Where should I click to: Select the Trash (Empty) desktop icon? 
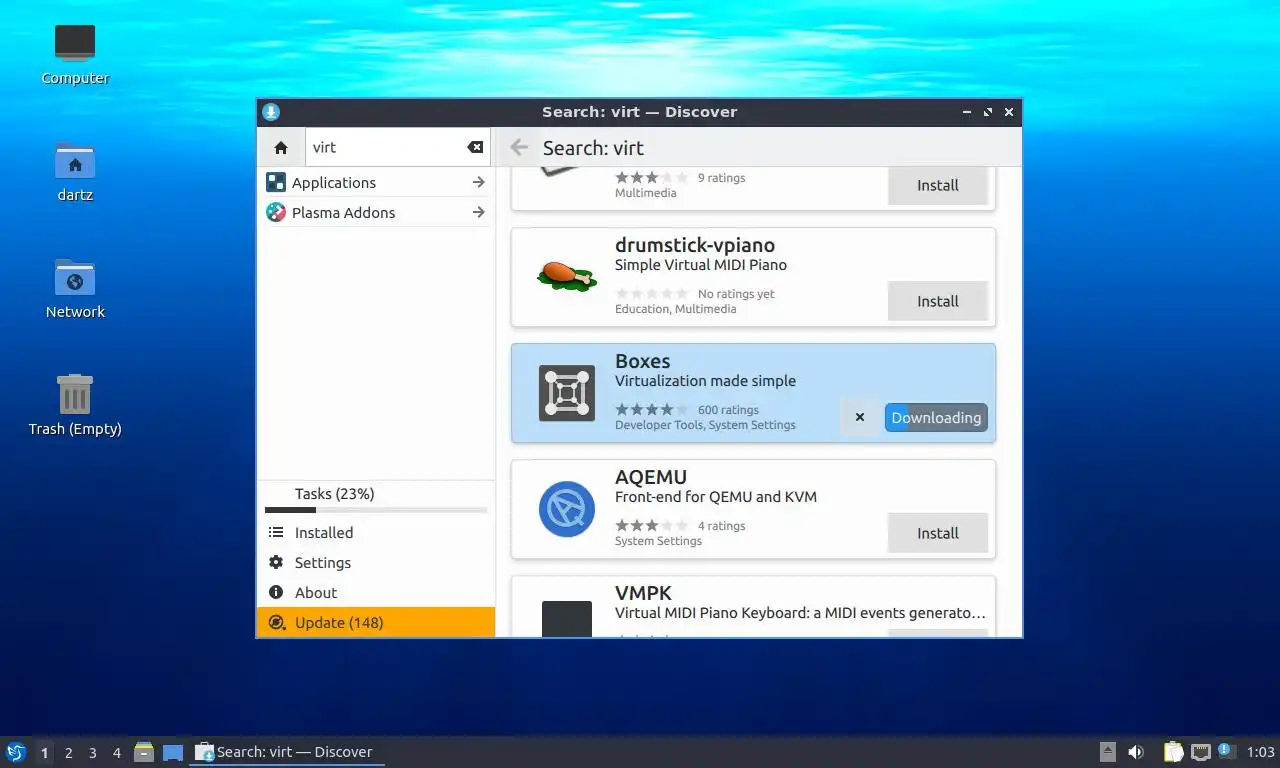tap(75, 394)
